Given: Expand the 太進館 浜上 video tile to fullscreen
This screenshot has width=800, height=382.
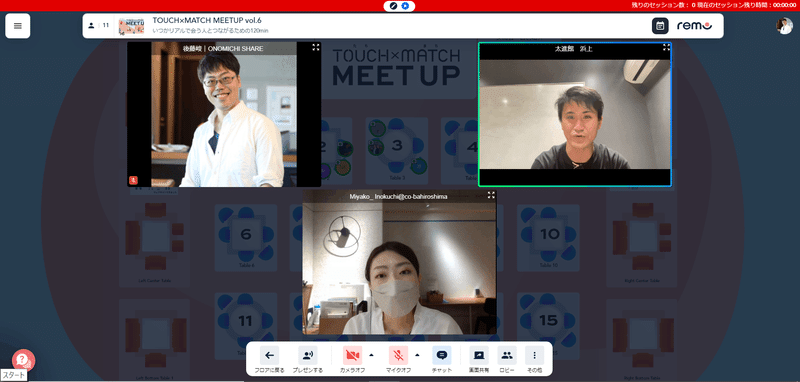Looking at the screenshot, I should click(x=666, y=47).
